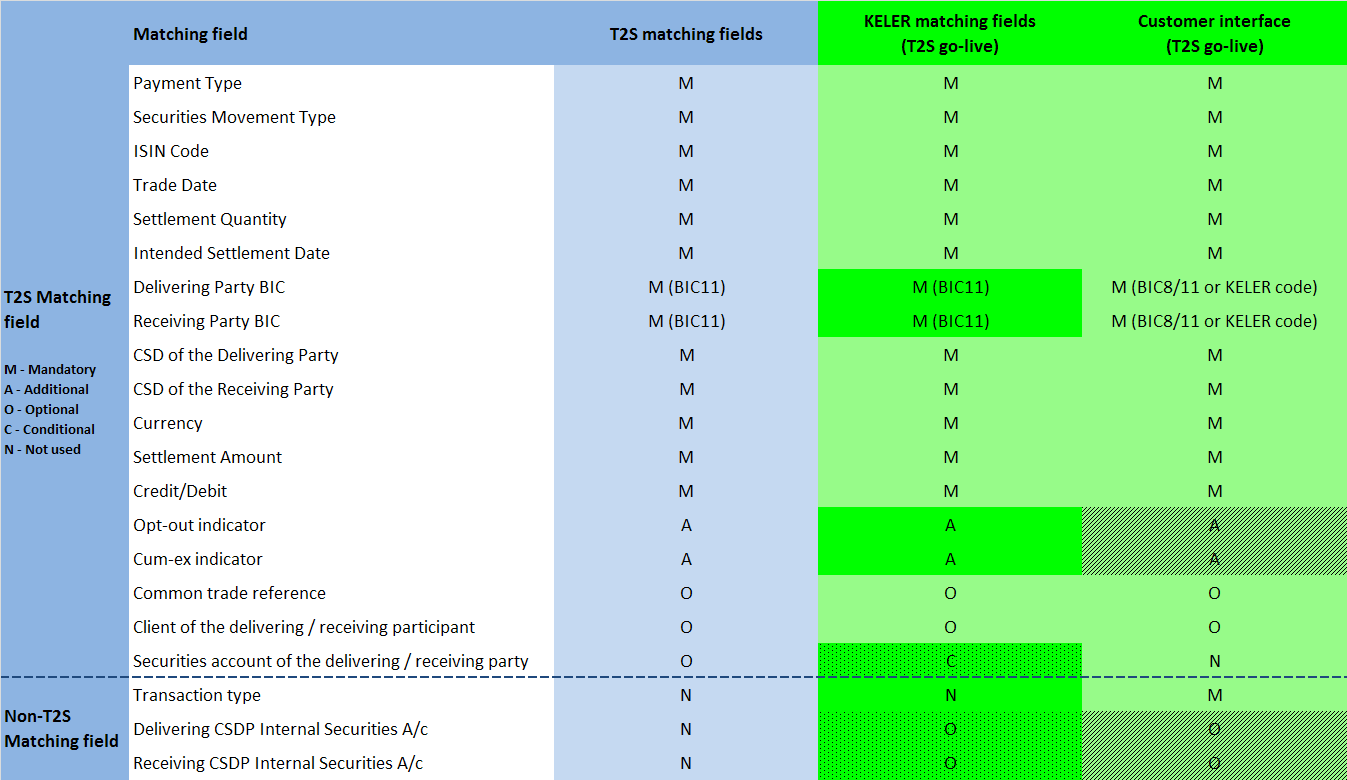Screen dimensions: 1347x780
Task: Click hatched Customer 'A' cell for Cum-ex indicator
Action: click(1214, 559)
